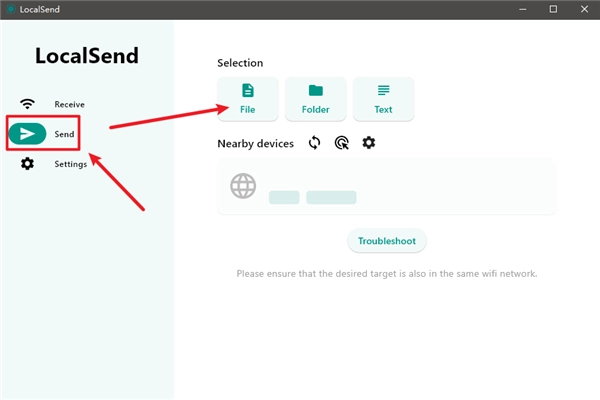The image size is (600, 400).
Task: Click the first tag on device card
Action: click(x=284, y=197)
